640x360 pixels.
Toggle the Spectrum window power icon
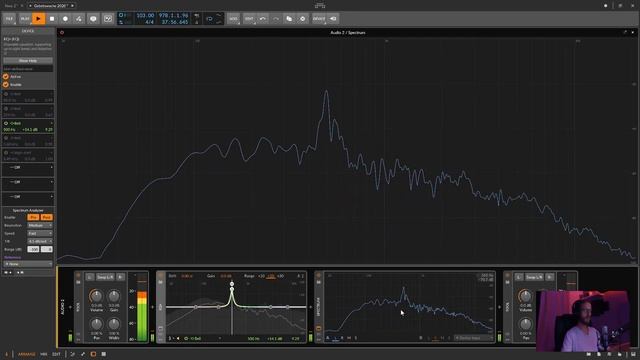click(x=62, y=32)
